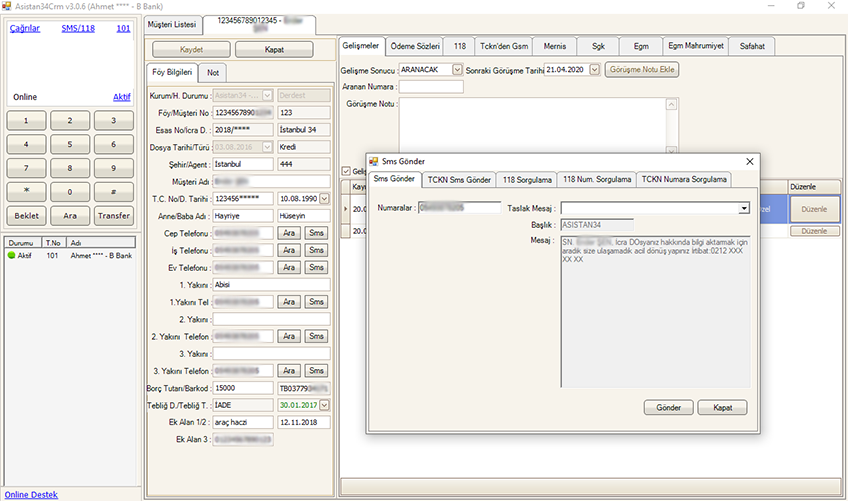This screenshot has height=501, width=848.
Task: Select the Sms Gönder tab in dialog
Action: pos(394,179)
